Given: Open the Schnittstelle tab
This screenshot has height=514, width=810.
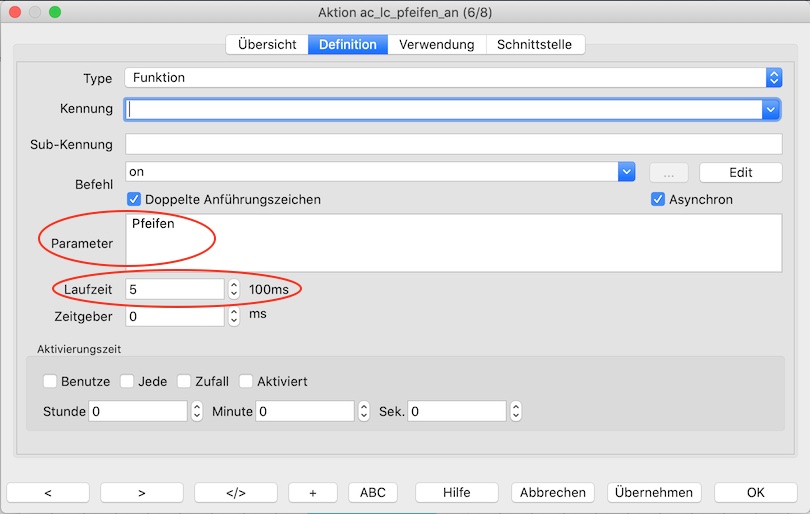Looking at the screenshot, I should tap(535, 44).
